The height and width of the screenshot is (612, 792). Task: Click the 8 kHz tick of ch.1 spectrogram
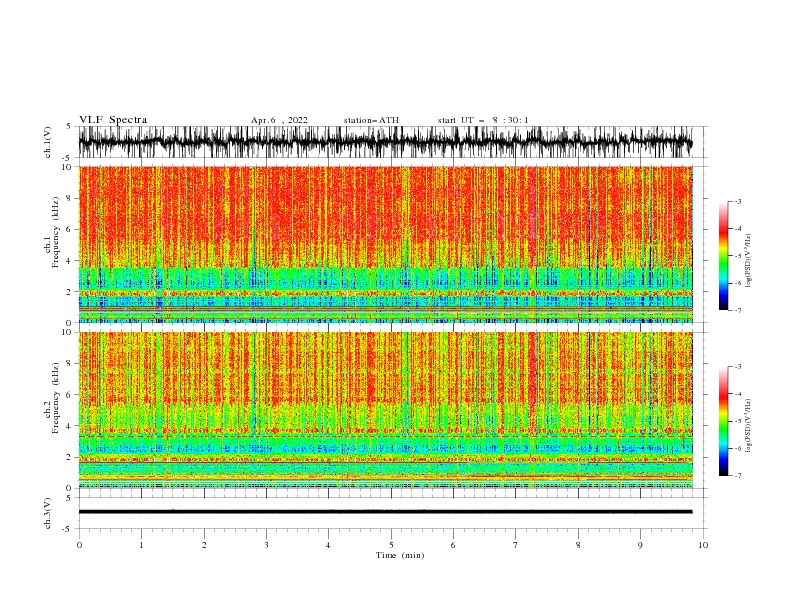69,198
